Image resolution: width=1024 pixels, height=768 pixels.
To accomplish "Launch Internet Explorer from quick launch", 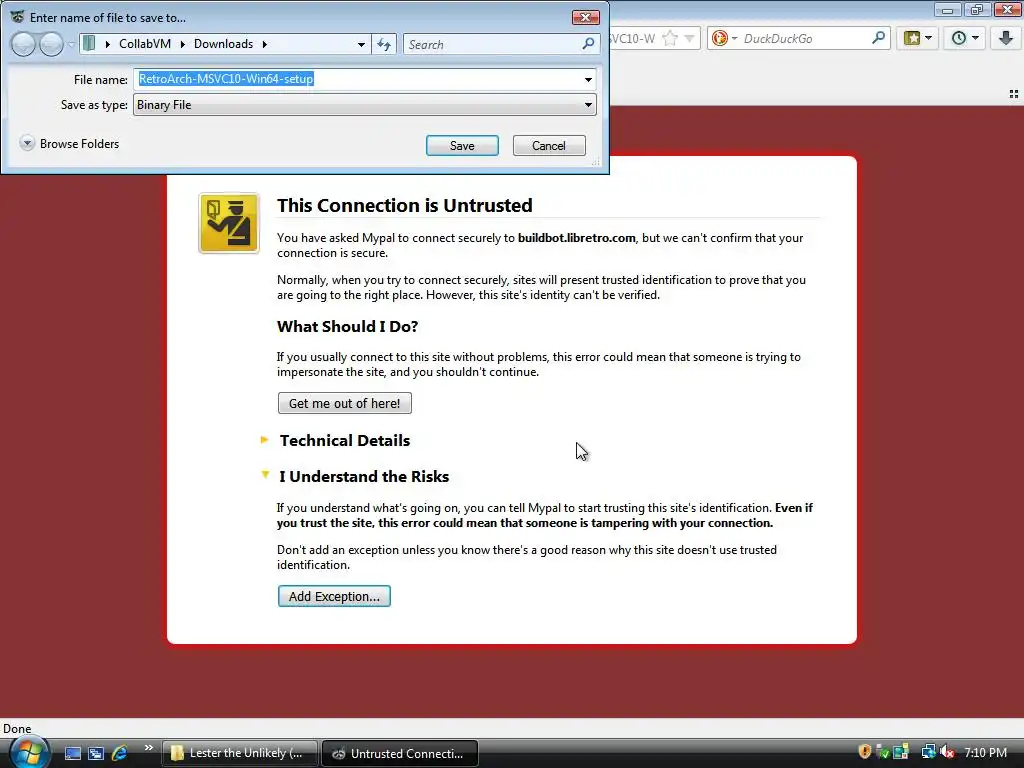I will [120, 753].
